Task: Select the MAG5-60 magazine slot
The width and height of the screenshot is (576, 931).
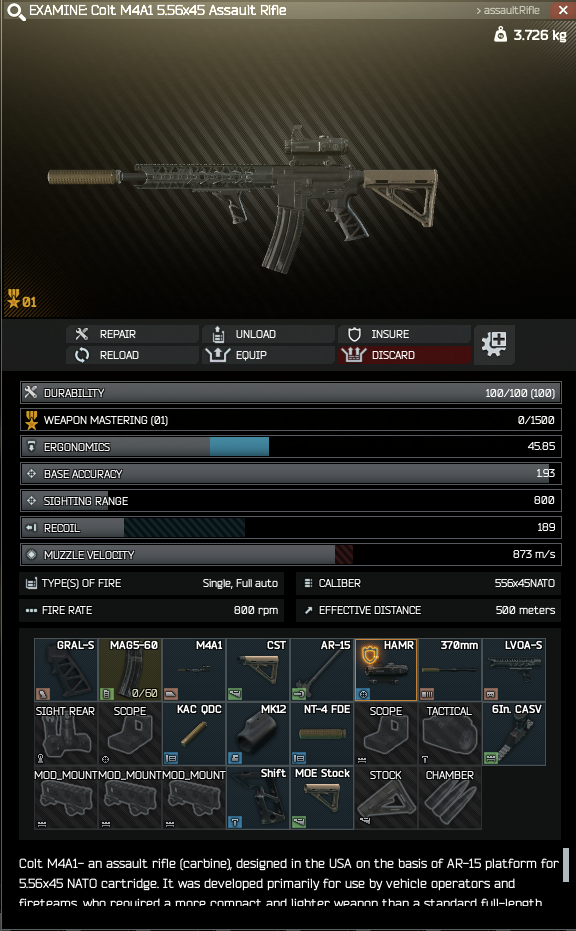Action: [130, 670]
